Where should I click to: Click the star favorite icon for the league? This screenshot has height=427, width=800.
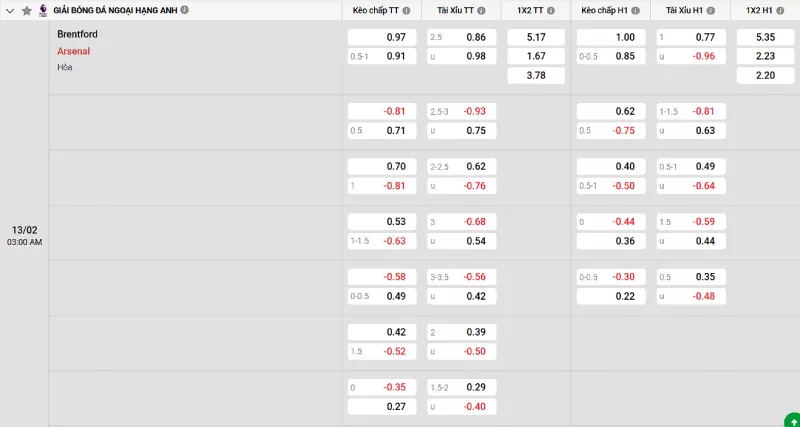(x=27, y=10)
